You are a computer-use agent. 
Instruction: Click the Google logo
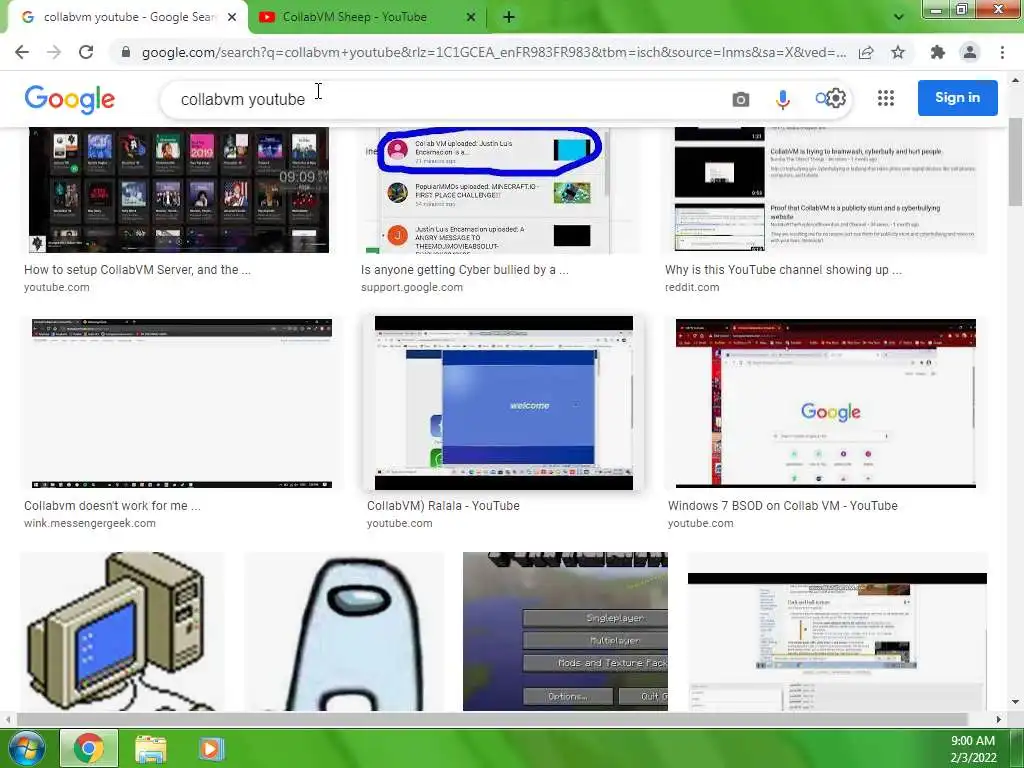[x=69, y=99]
